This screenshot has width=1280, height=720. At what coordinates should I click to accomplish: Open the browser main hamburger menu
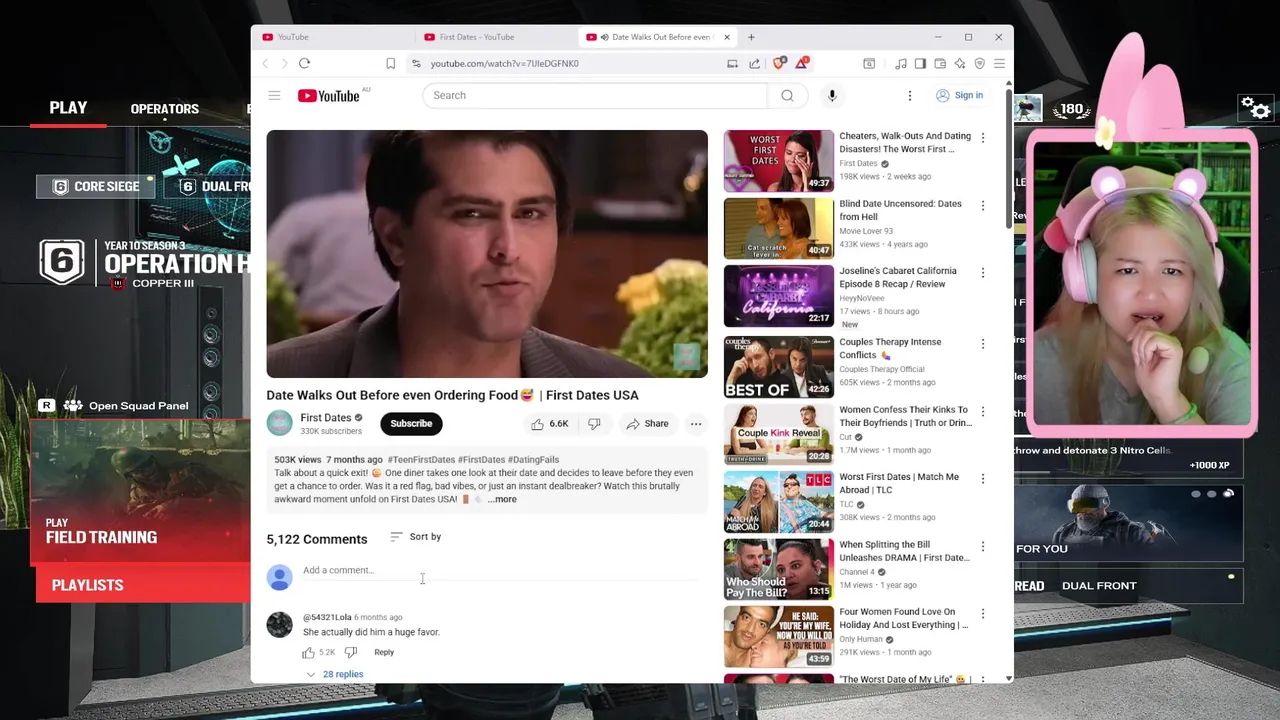[x=999, y=63]
